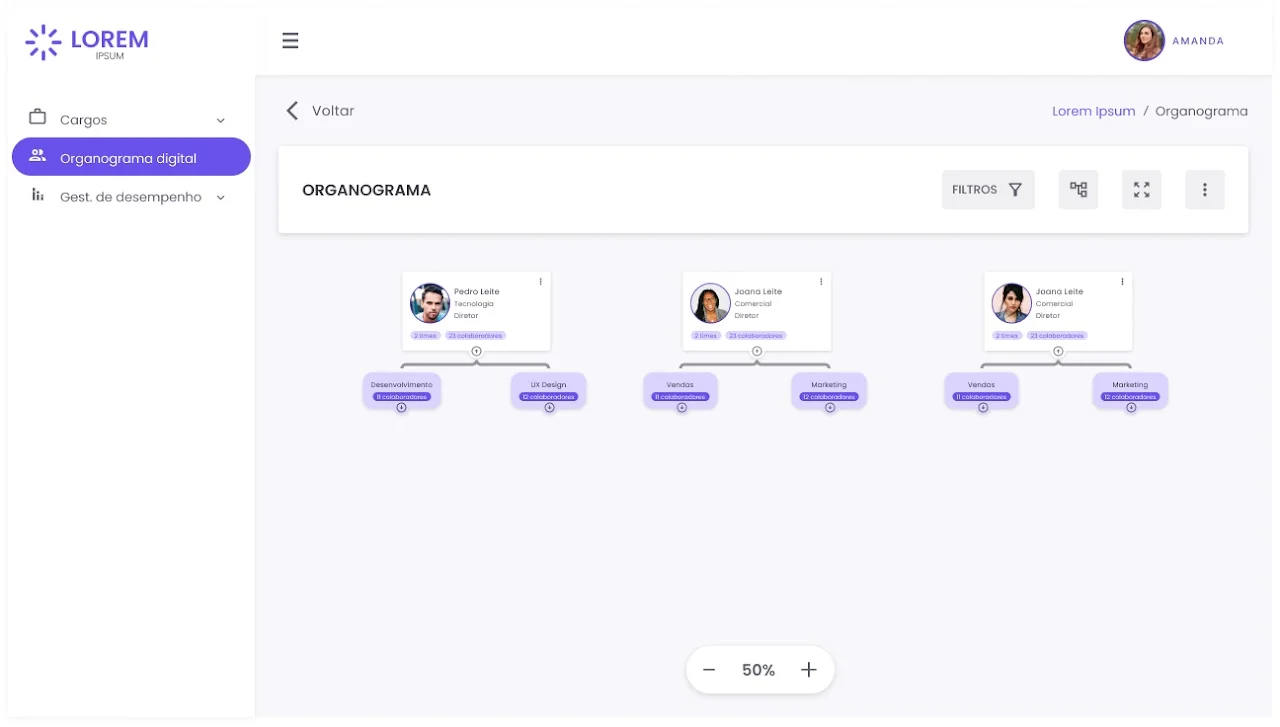Open the FILTROS filter button

click(988, 189)
